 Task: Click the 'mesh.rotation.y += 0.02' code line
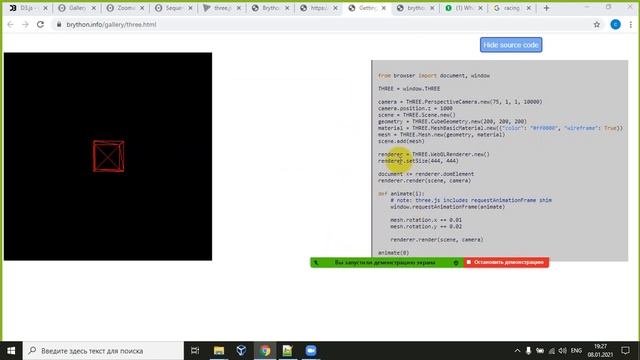tap(426, 227)
